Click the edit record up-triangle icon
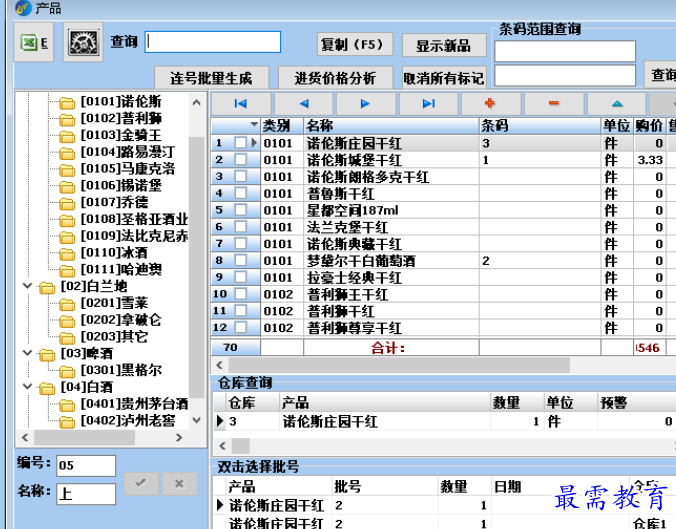 click(x=617, y=103)
